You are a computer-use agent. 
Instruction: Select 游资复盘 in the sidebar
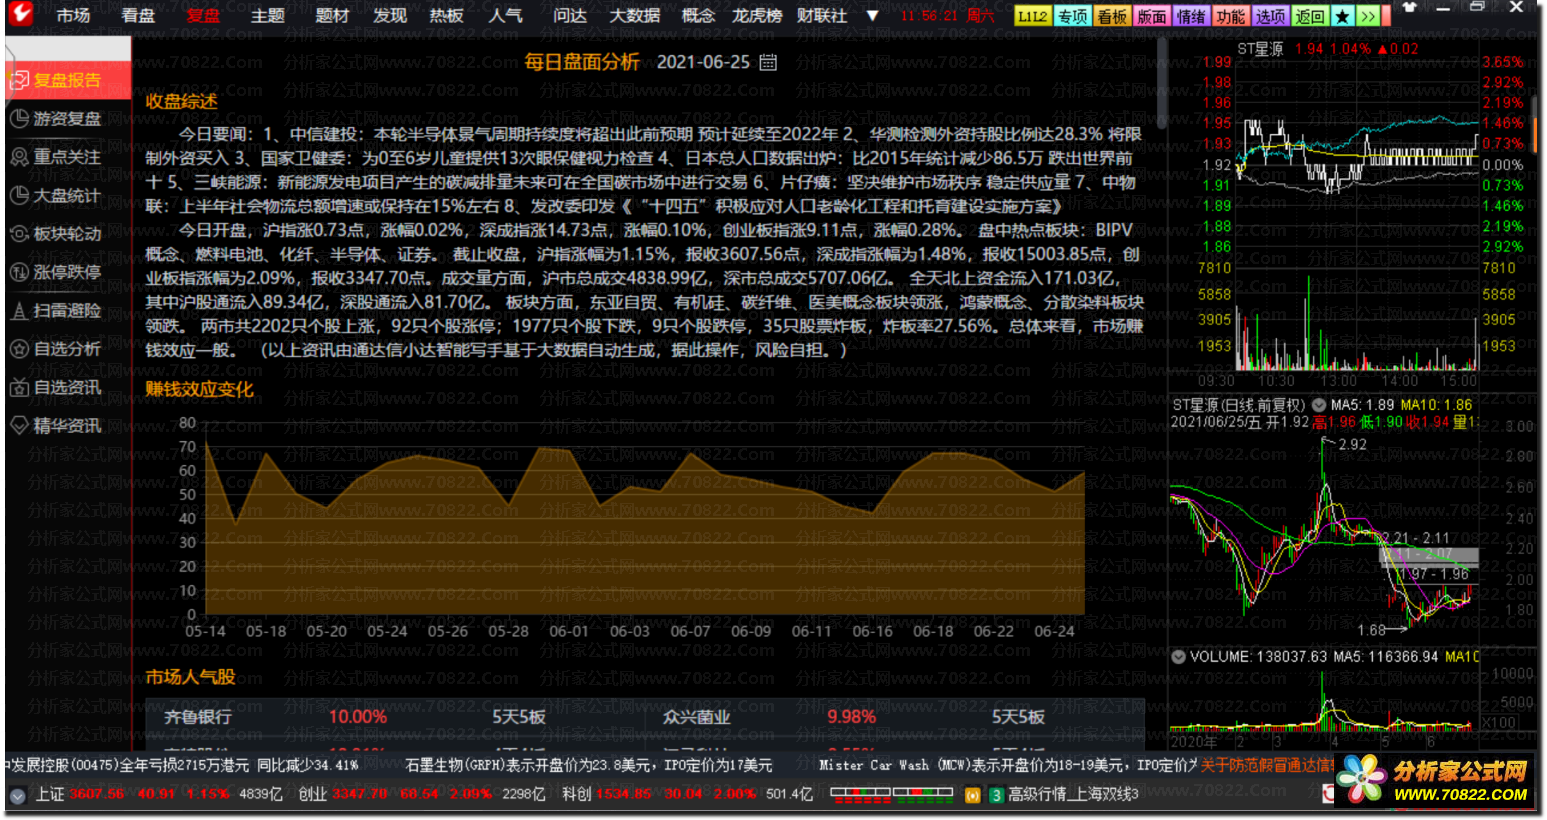click(66, 118)
